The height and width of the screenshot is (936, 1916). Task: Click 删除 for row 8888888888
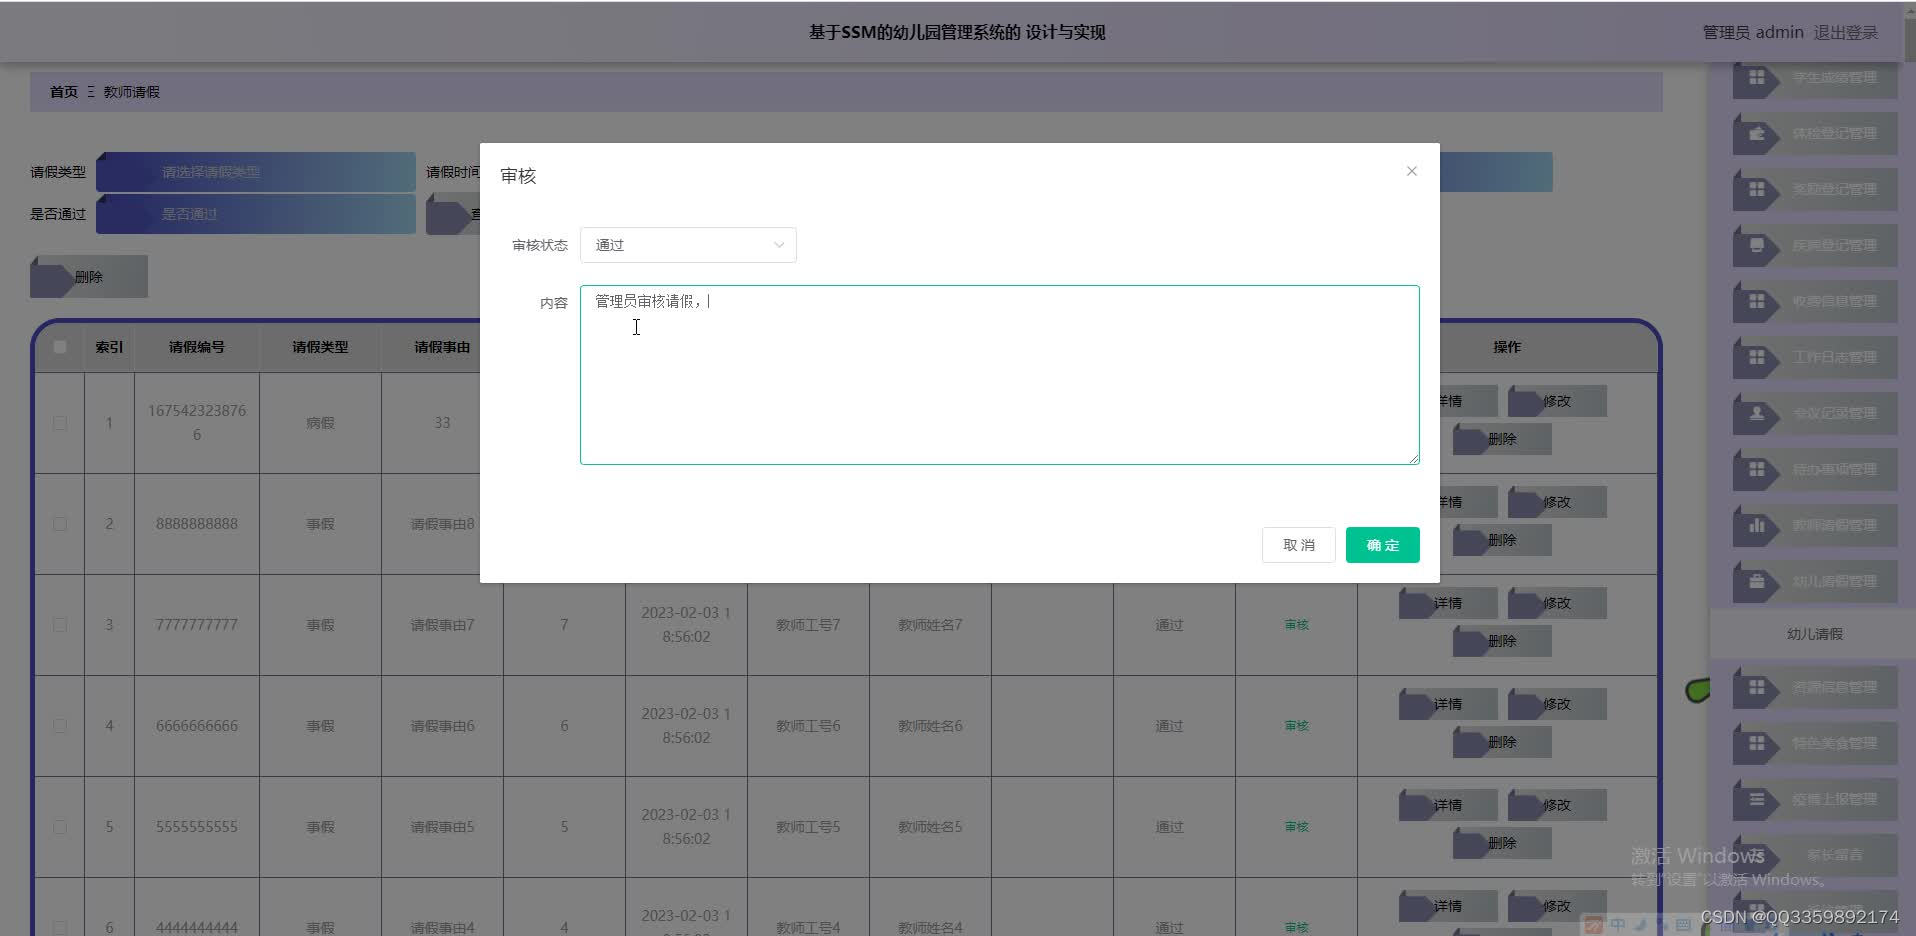(x=1502, y=540)
